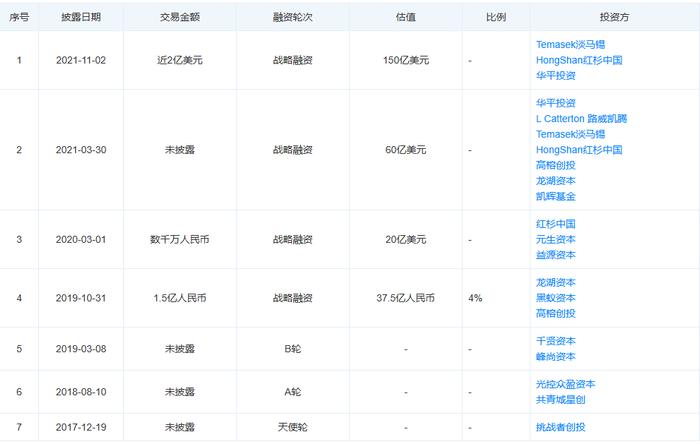Screen dimensions: 700x444
Task: Select the date cell 2020-03-01
Action: [x=81, y=240]
